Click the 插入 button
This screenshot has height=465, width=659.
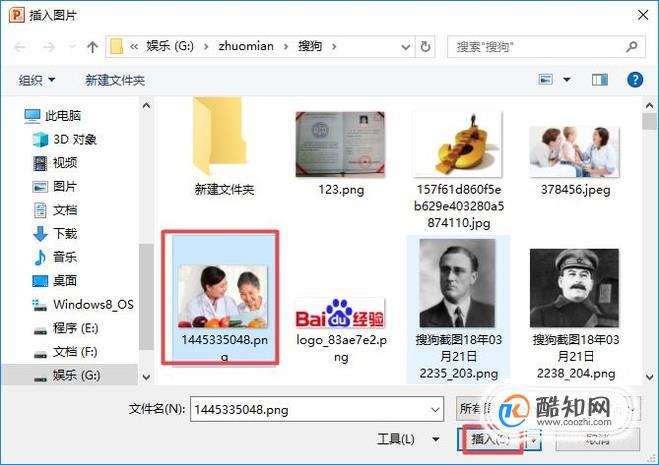pos(491,439)
